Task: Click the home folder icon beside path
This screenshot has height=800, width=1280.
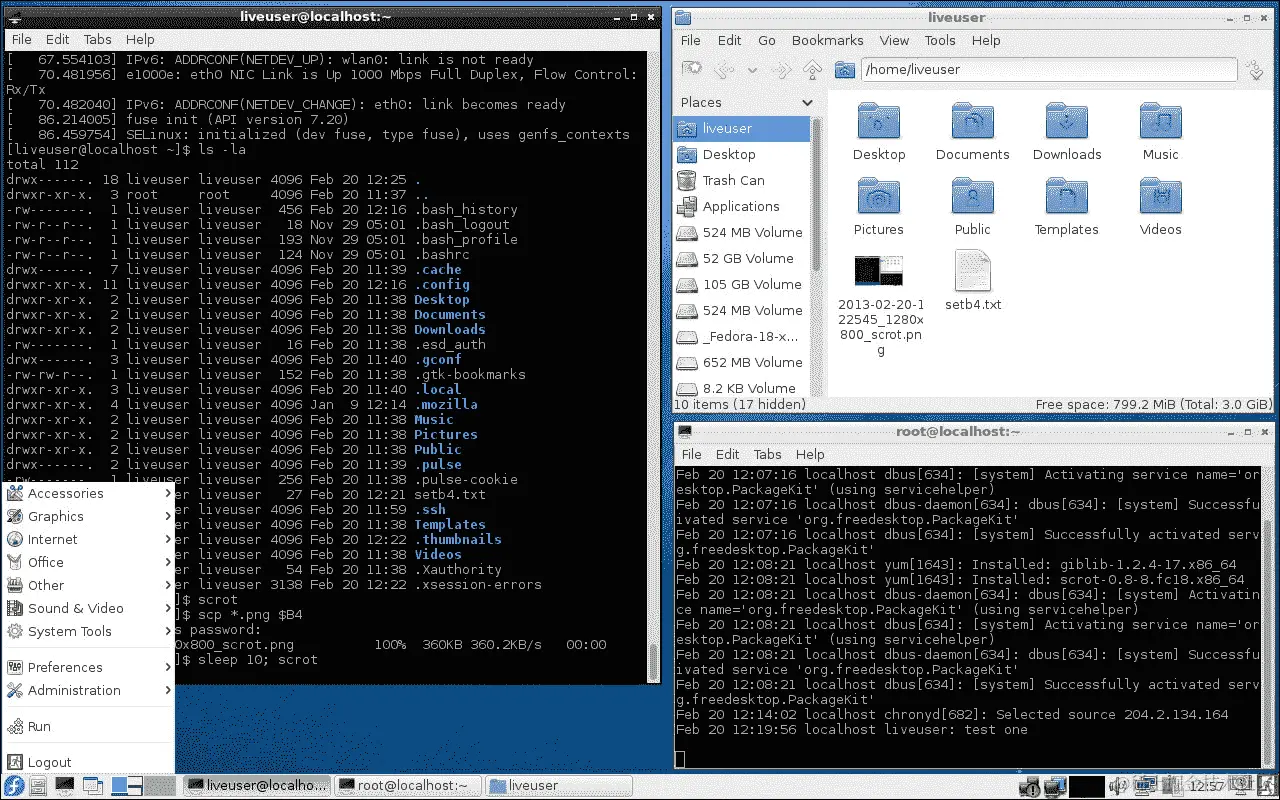Action: tap(845, 69)
